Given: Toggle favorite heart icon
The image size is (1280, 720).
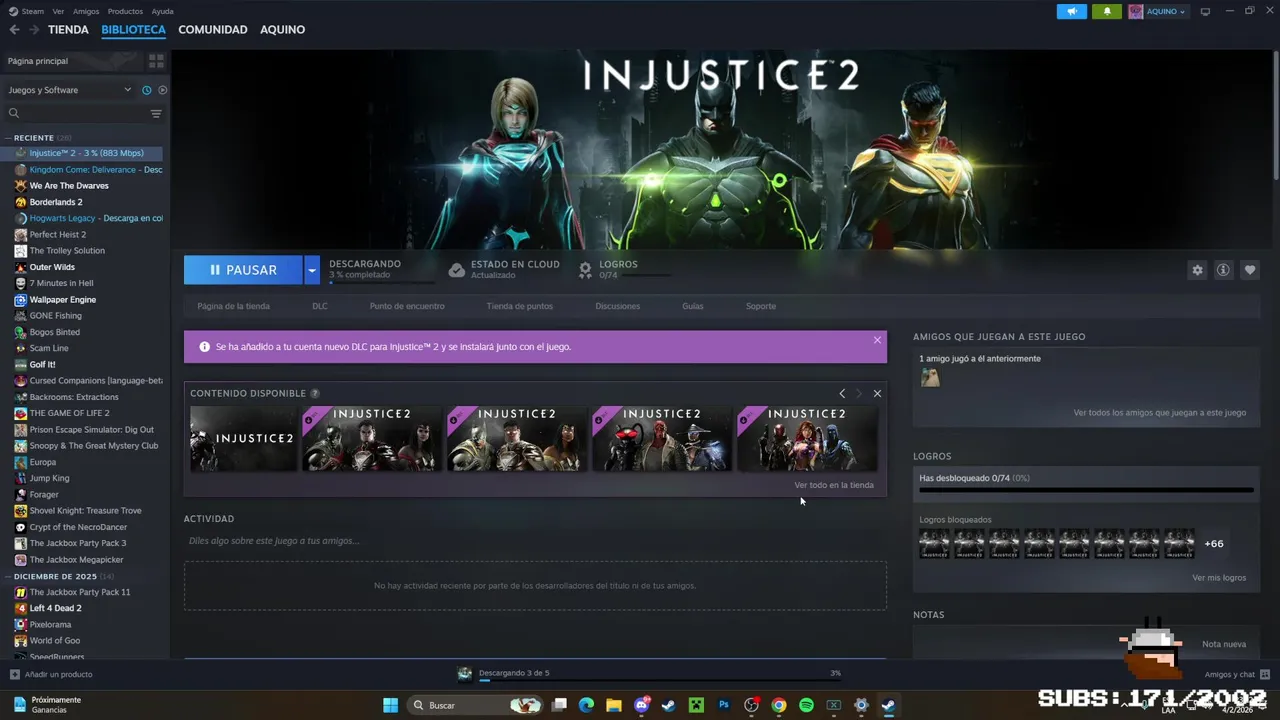Looking at the screenshot, I should tap(1249, 270).
